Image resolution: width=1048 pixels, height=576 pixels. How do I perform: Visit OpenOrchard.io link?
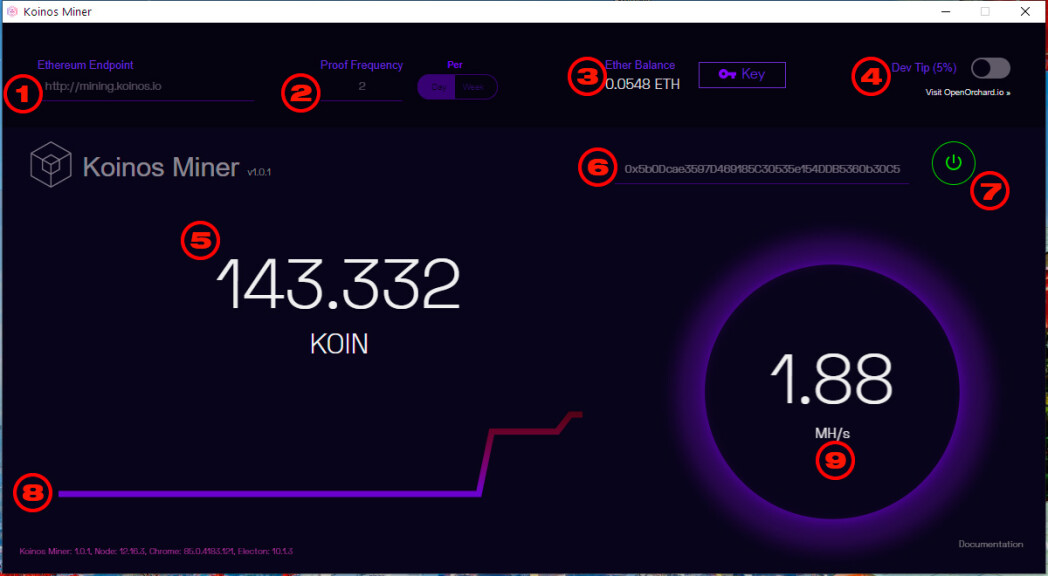tap(968, 92)
